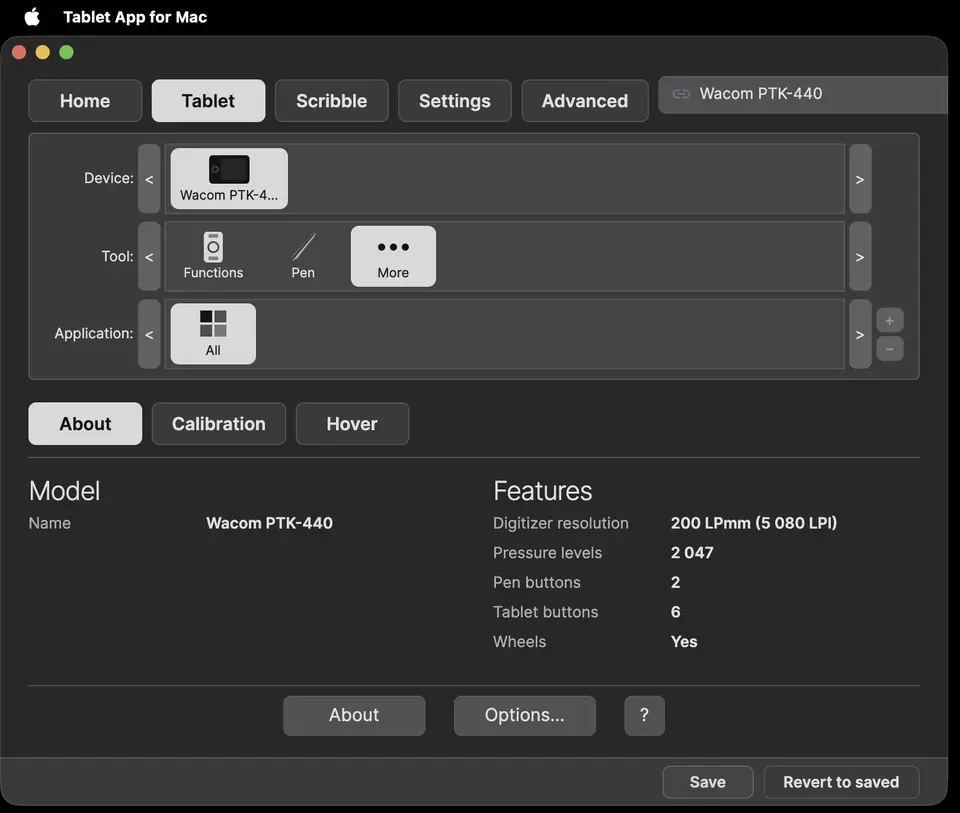
Task: Click the Tablet buttons label
Action: [x=546, y=612]
